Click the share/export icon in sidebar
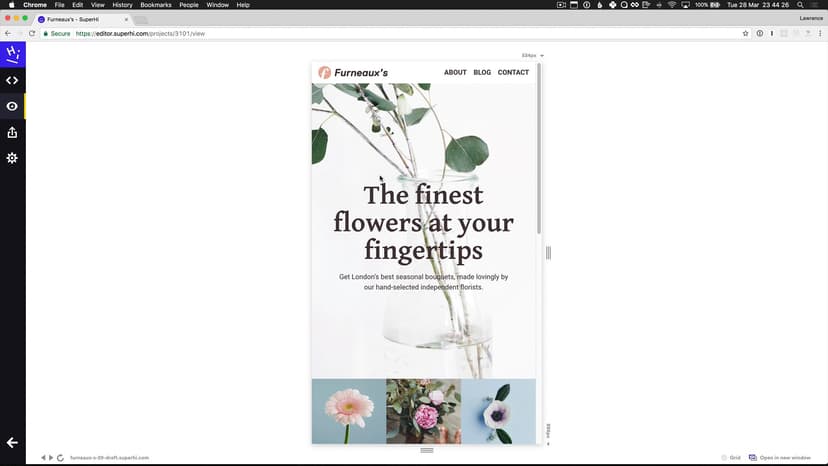Image resolution: width=828 pixels, height=466 pixels. pyautogui.click(x=12, y=132)
